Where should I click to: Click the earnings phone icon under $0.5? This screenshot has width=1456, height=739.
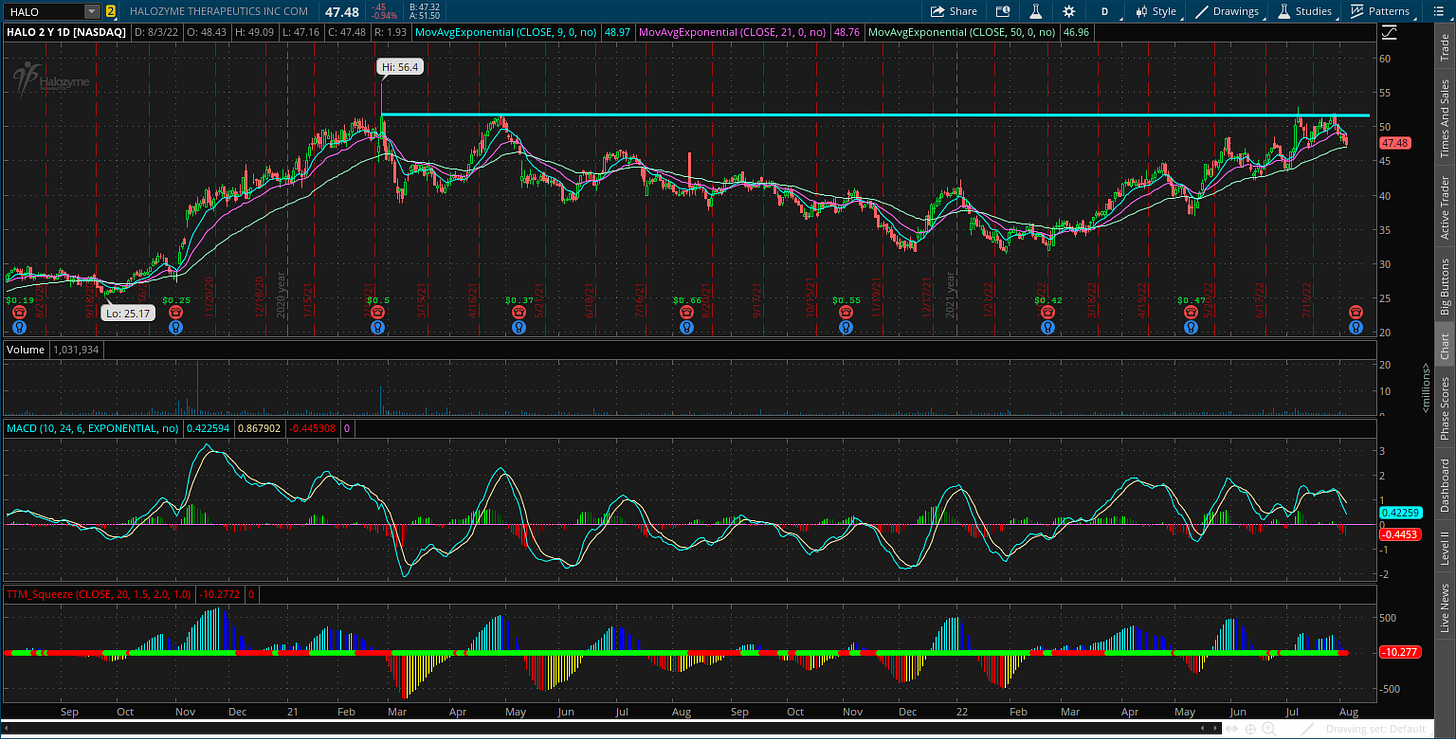click(x=378, y=313)
